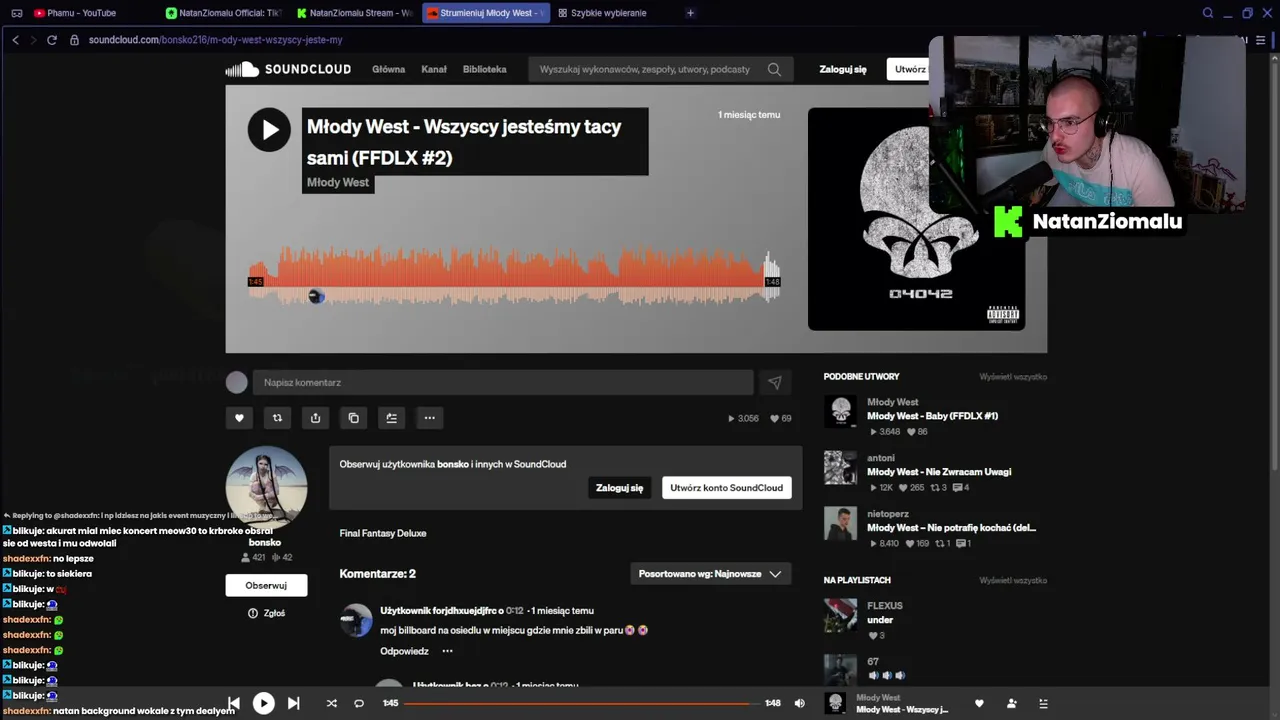Click the comment input field Napisz komentarz

click(x=503, y=382)
